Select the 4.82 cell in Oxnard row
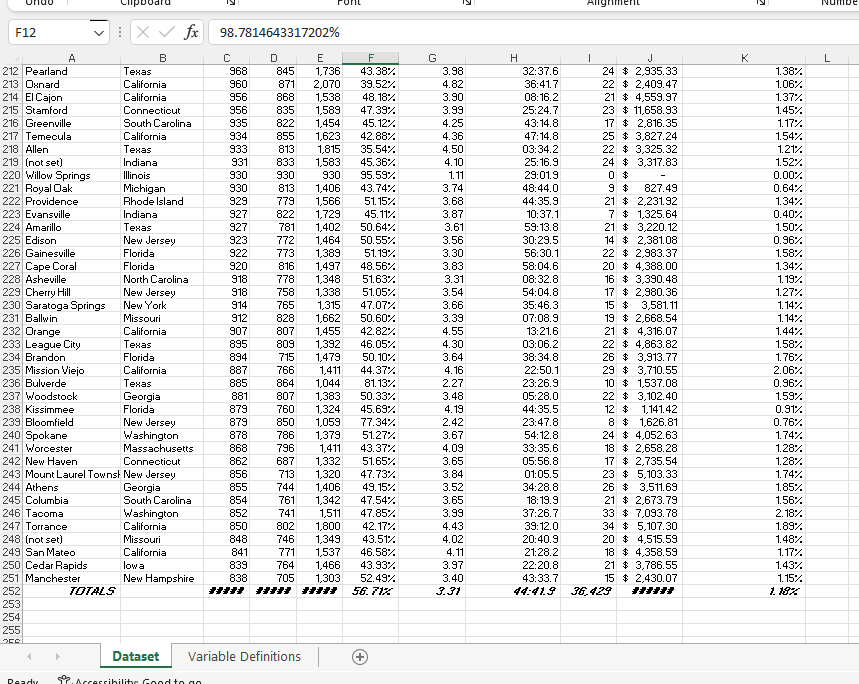Screen dimensions: 859x684 point(432,84)
